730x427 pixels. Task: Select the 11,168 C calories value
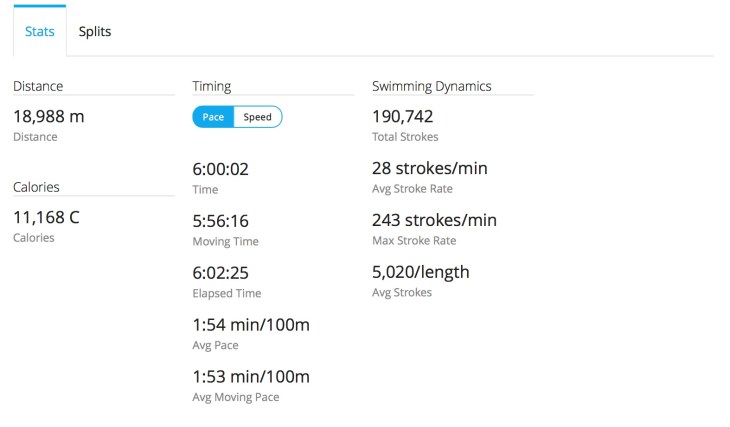coord(46,217)
